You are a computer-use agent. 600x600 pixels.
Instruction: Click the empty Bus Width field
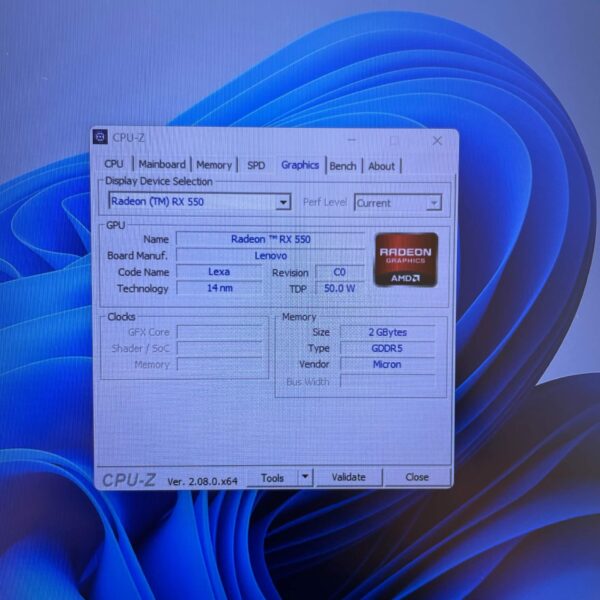click(388, 381)
